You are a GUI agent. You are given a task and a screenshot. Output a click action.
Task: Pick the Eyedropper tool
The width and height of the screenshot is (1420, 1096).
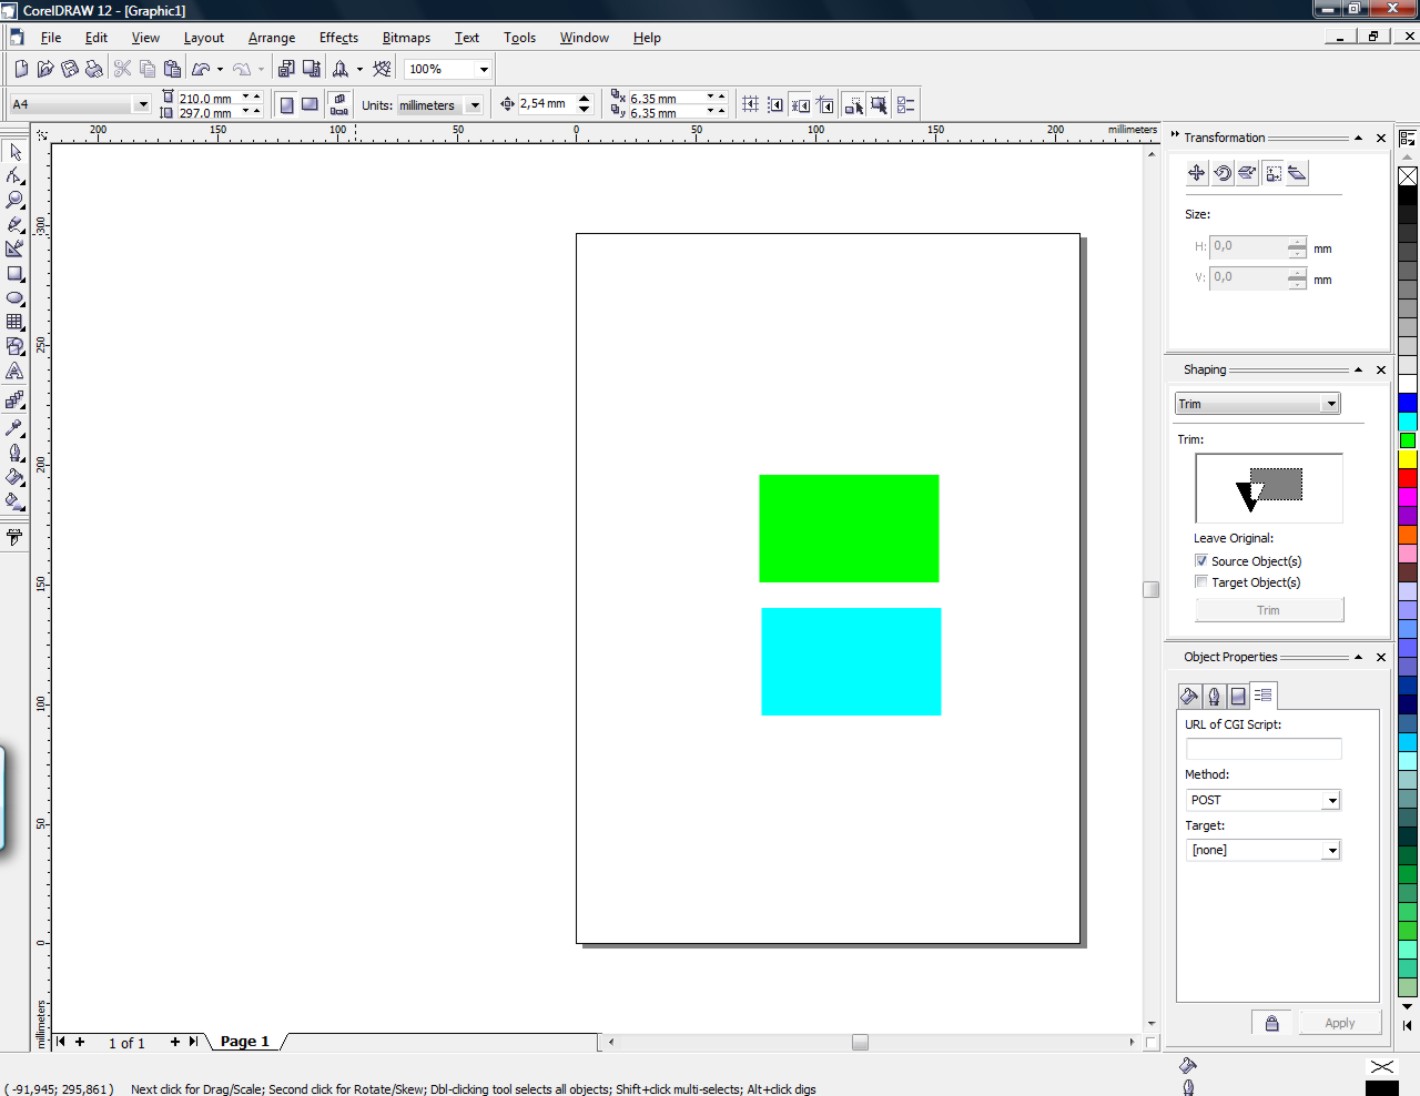tap(15, 427)
